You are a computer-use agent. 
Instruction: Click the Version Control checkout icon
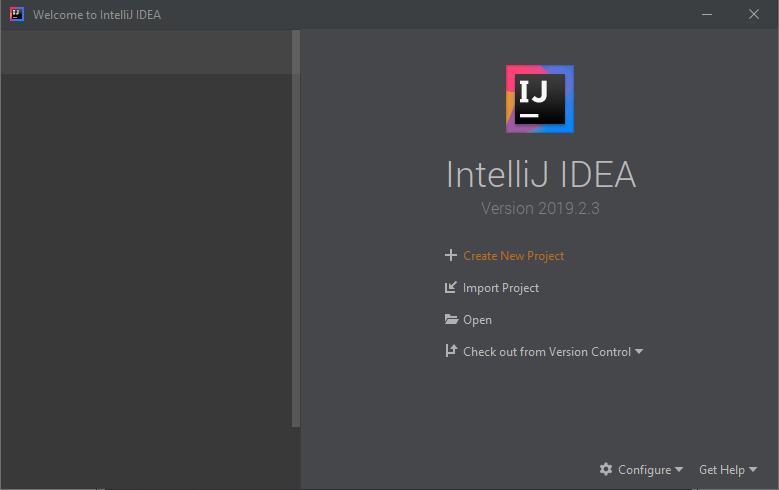(450, 352)
